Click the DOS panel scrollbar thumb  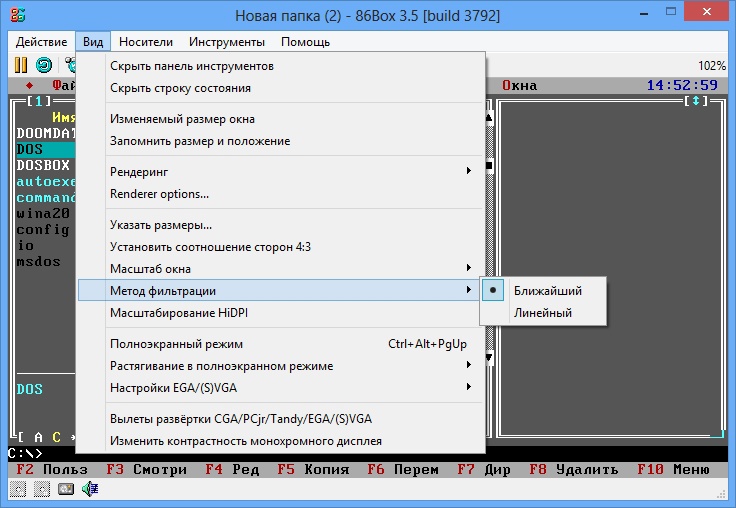[489, 166]
